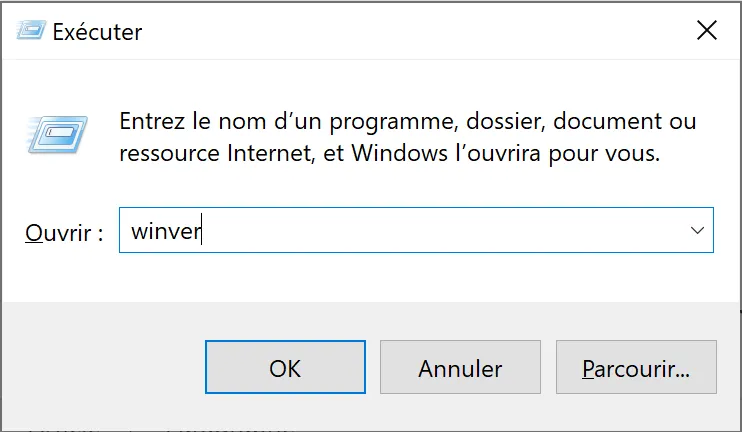Click the large Run program icon
The image size is (742, 432).
click(x=59, y=132)
